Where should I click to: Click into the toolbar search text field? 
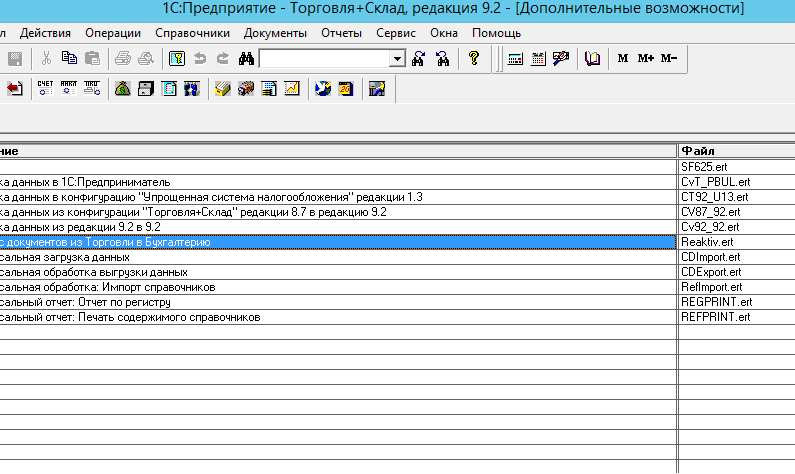[324, 59]
